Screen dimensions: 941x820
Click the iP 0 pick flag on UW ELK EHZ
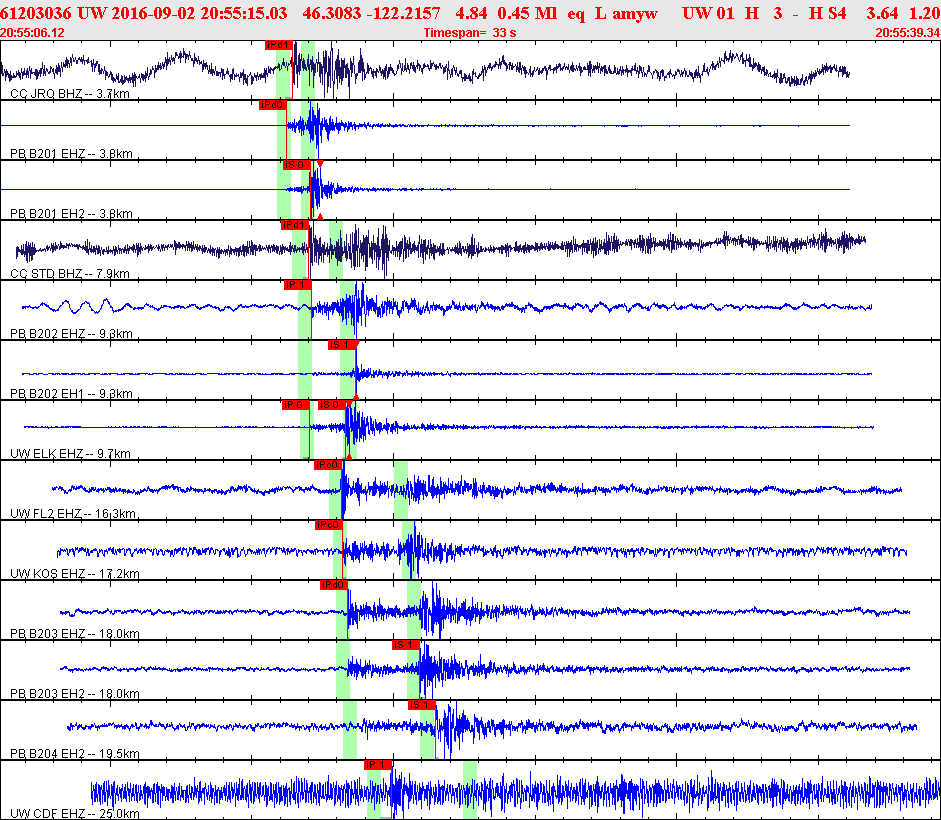point(295,405)
